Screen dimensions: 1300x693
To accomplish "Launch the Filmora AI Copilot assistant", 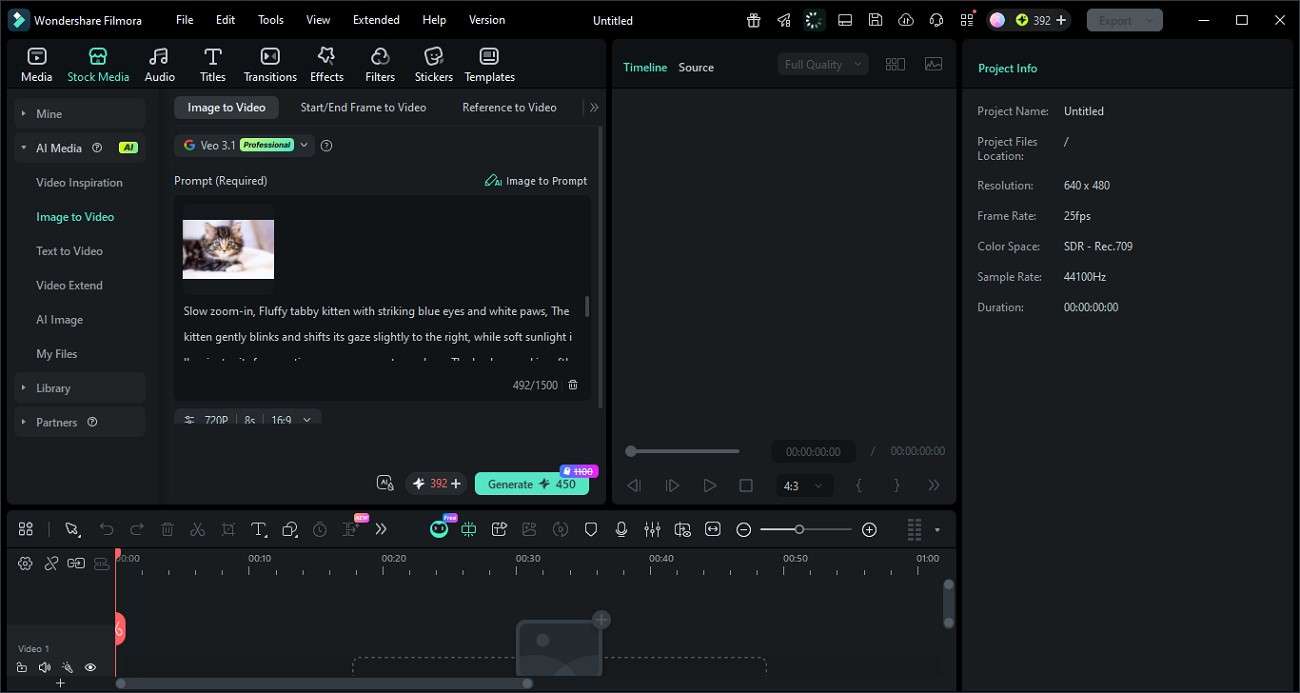I will [x=439, y=529].
